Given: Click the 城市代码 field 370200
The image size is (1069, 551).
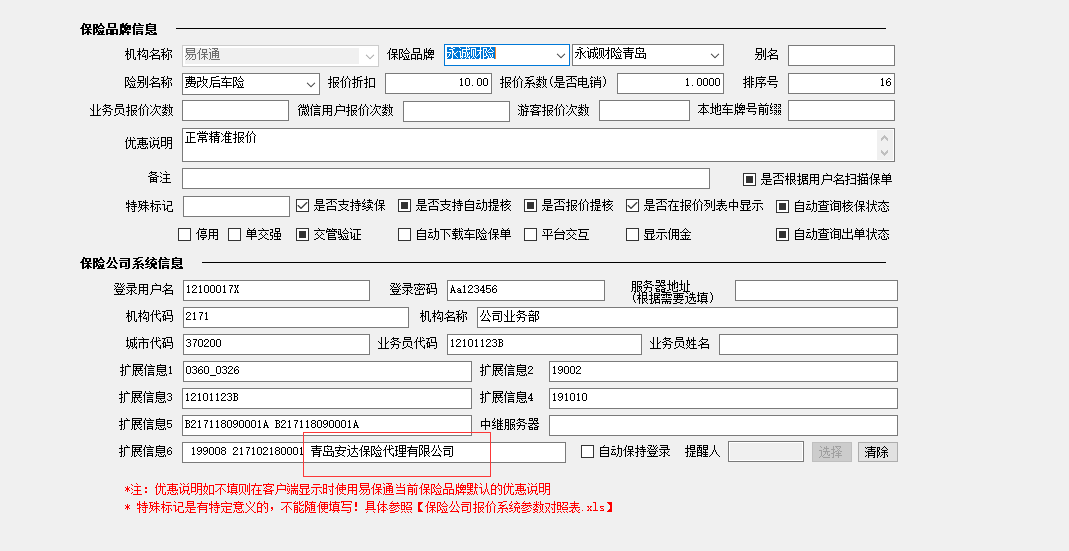Looking at the screenshot, I should tap(276, 344).
